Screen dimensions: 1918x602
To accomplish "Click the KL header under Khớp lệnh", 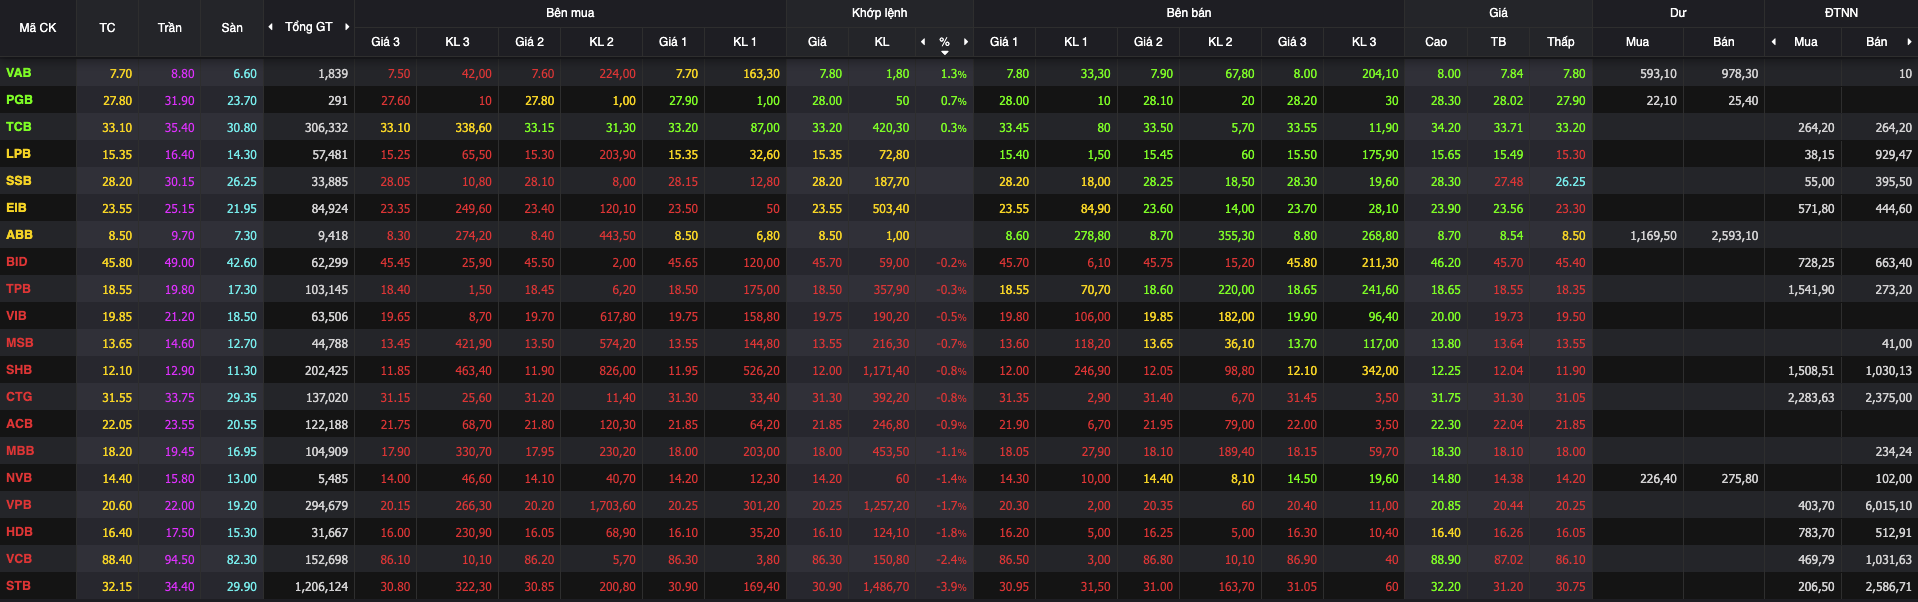I will (x=882, y=42).
